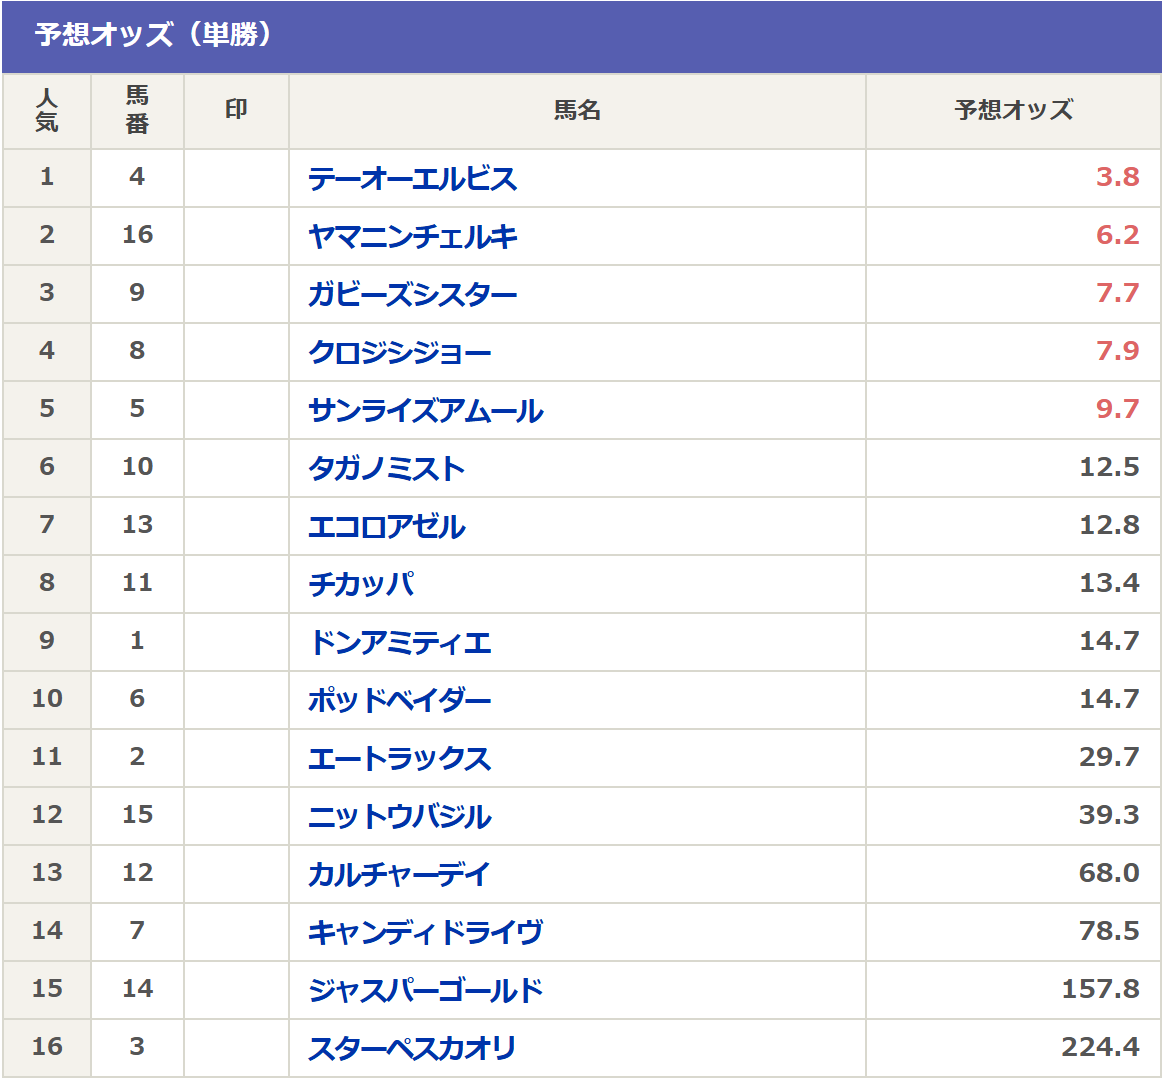This screenshot has height=1080, width=1165.
Task: Select horse チカッパ
Action: coord(361,585)
